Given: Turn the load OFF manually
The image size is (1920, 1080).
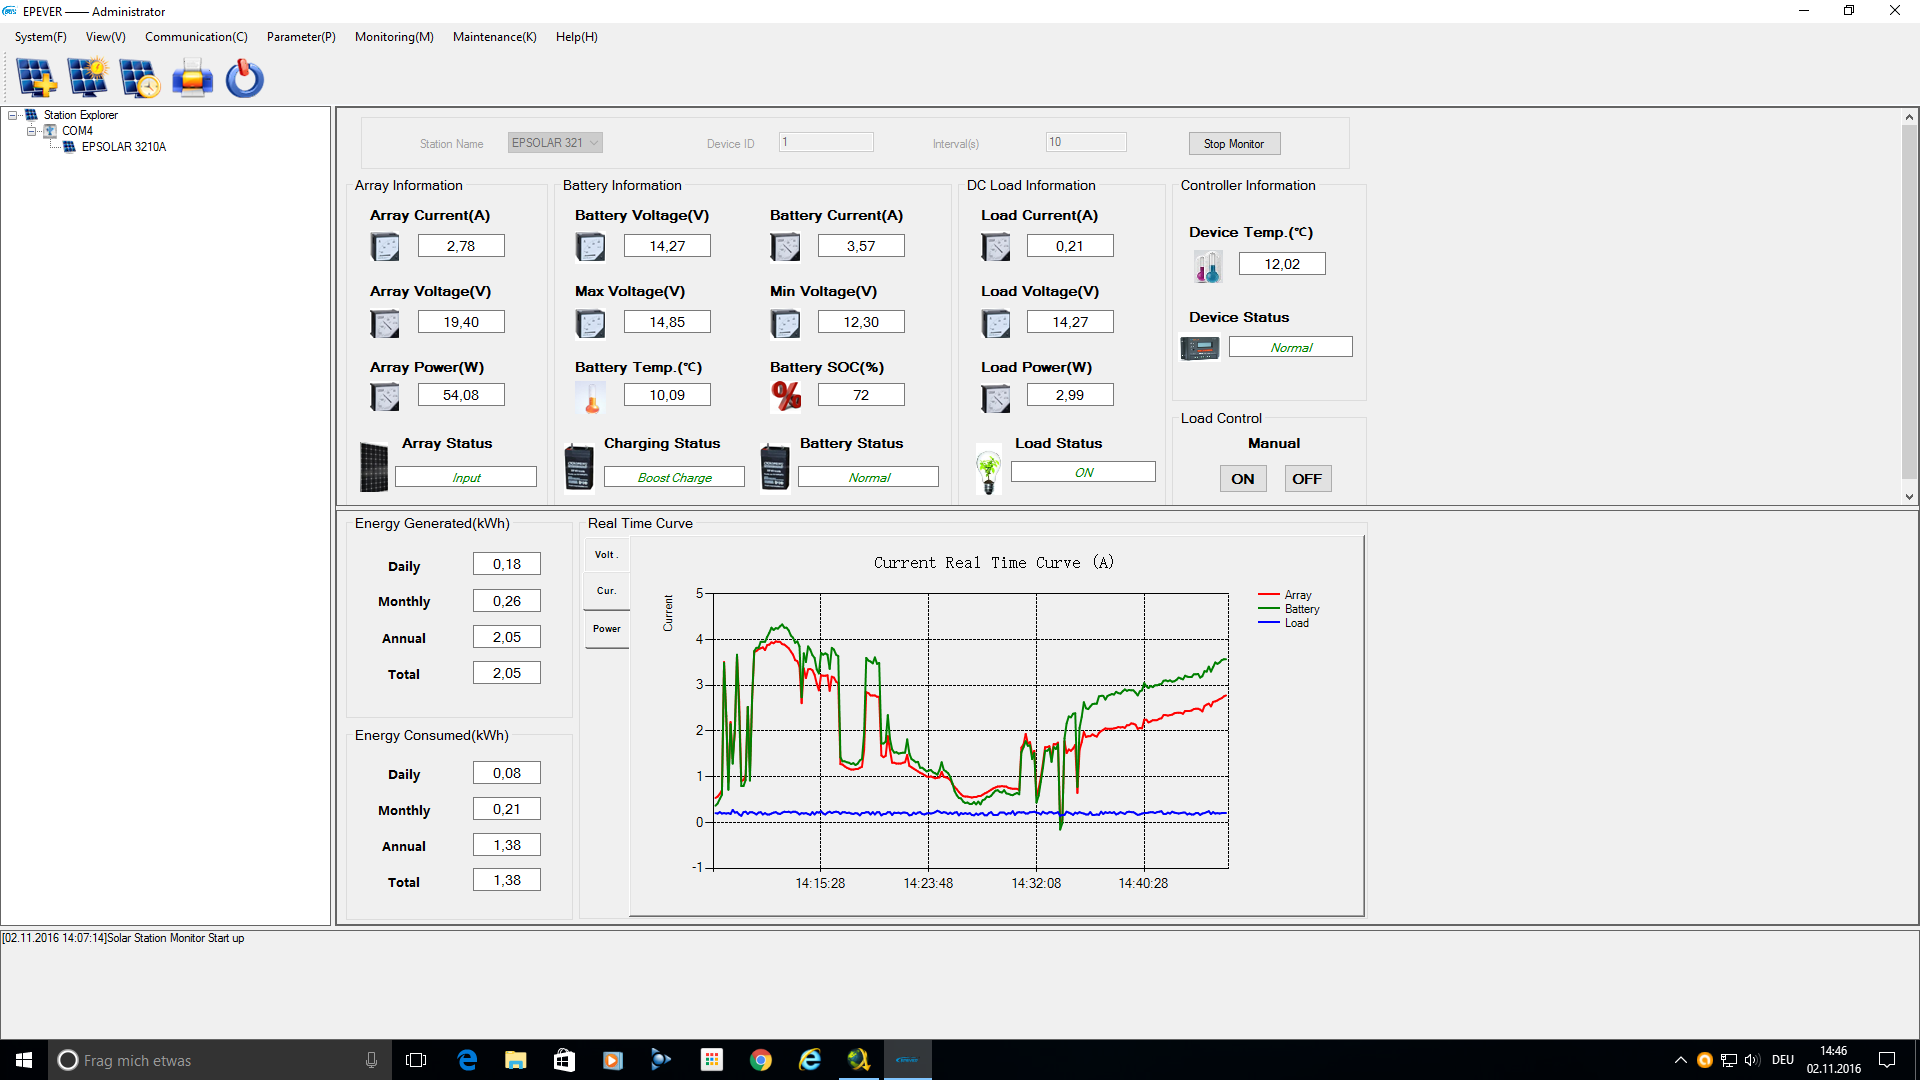Looking at the screenshot, I should 1306,479.
